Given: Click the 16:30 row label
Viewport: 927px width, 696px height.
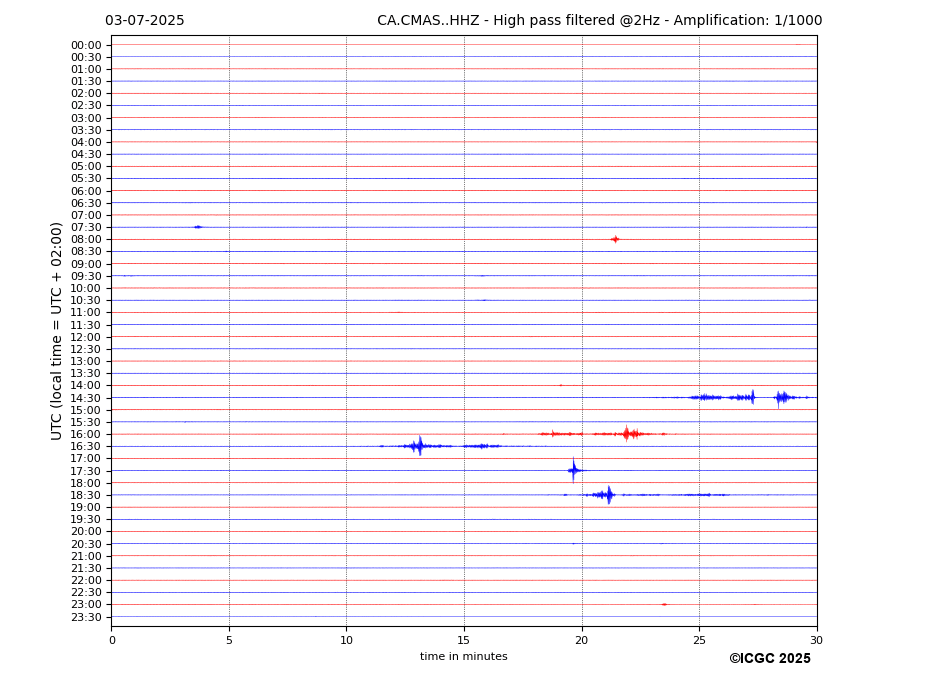Looking at the screenshot, I should (86, 446).
